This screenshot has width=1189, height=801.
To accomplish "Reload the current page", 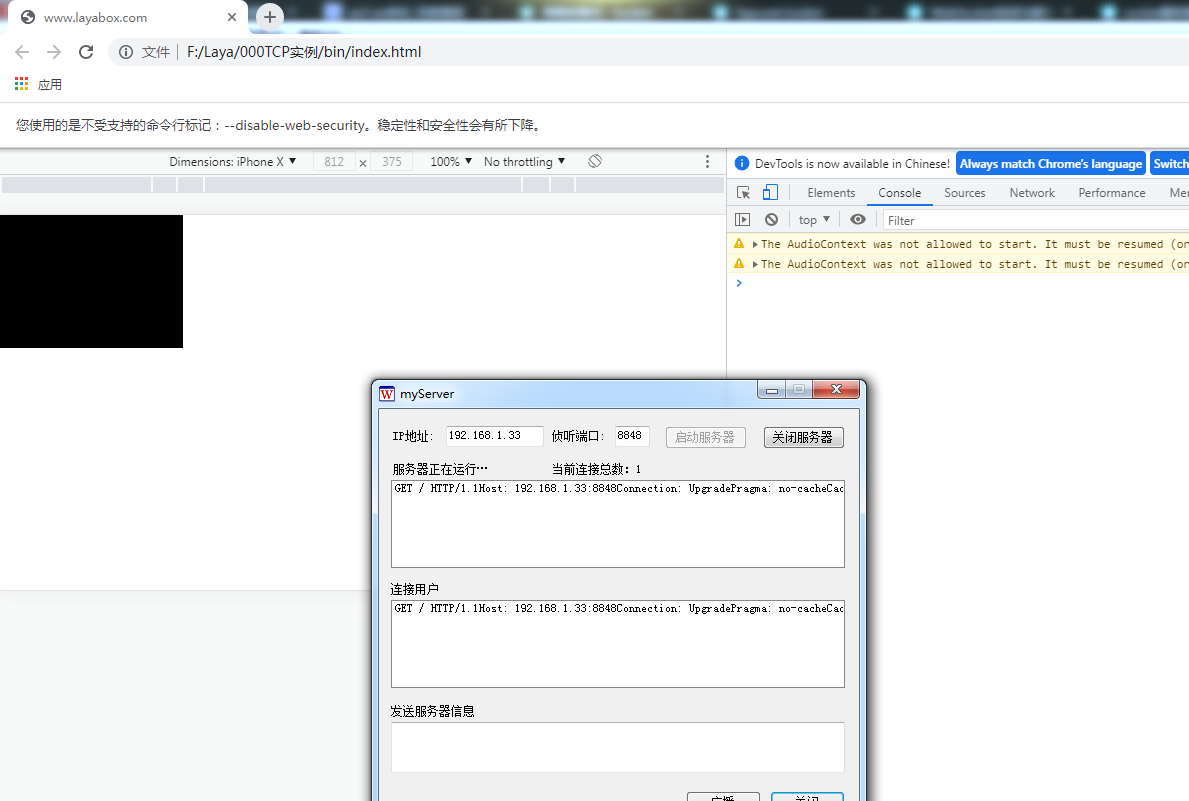I will click(x=86, y=52).
